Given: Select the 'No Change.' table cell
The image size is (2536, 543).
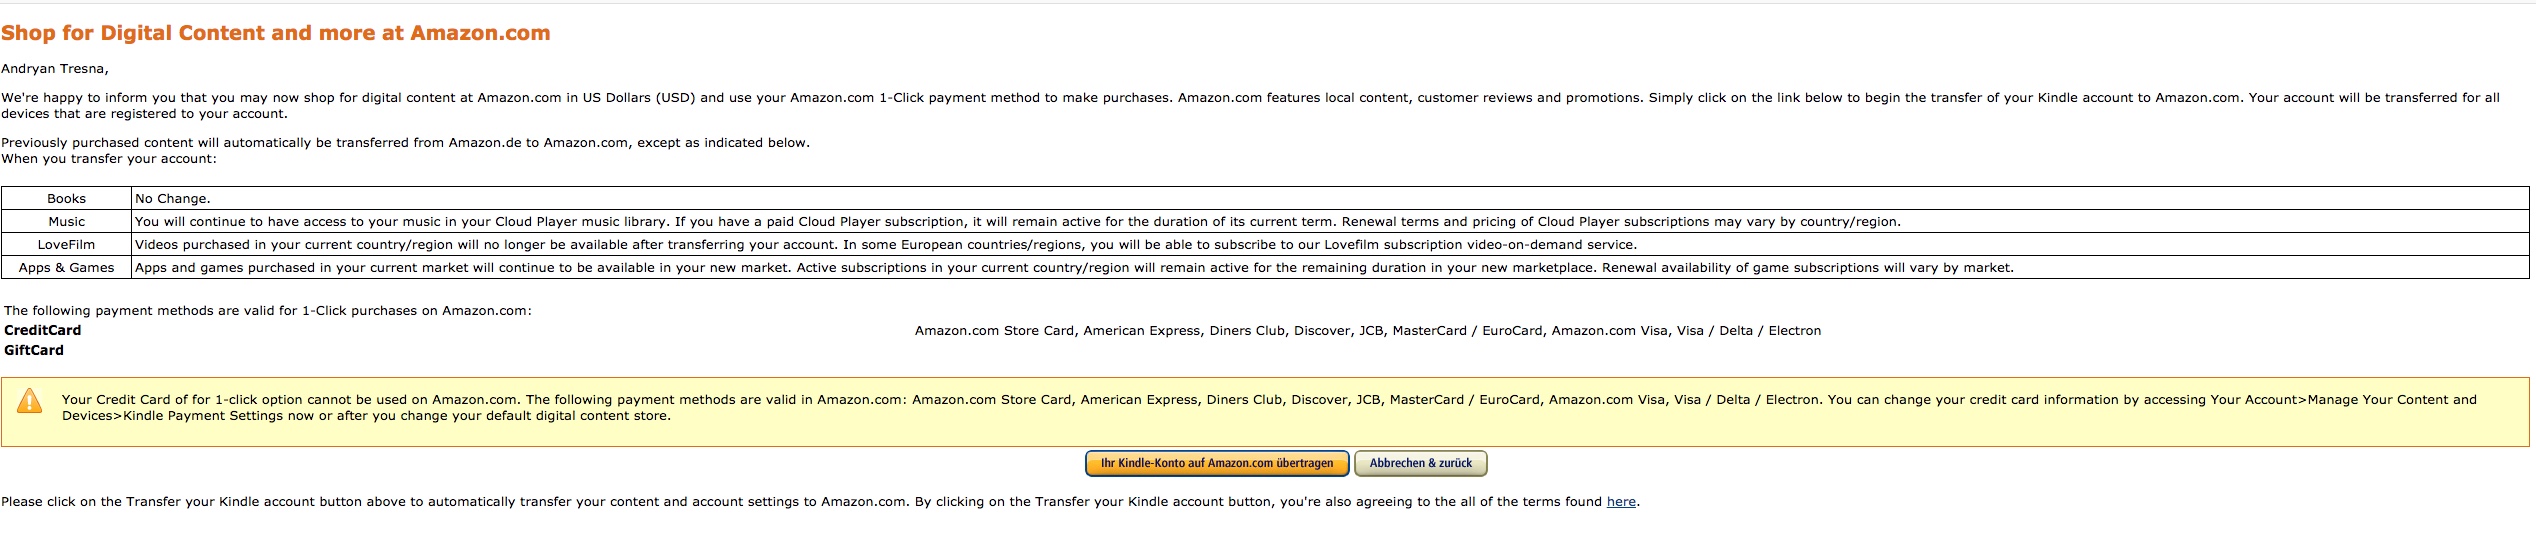Looking at the screenshot, I should 1330,199.
